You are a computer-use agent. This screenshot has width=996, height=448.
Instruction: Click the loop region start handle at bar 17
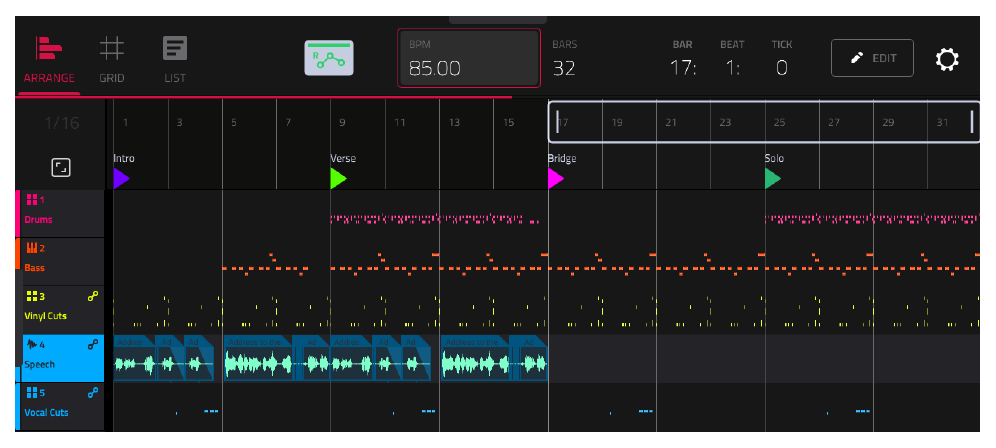point(558,122)
